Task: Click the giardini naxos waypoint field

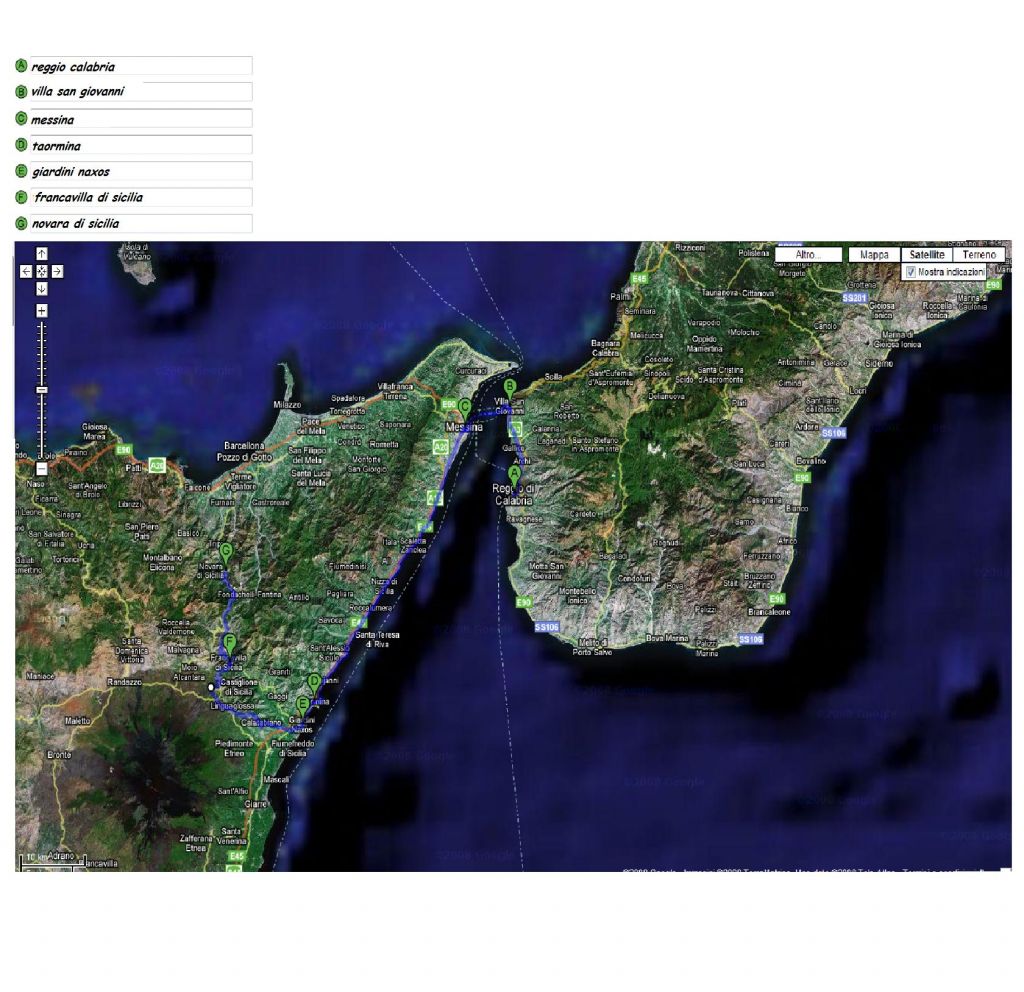Action: point(141,171)
